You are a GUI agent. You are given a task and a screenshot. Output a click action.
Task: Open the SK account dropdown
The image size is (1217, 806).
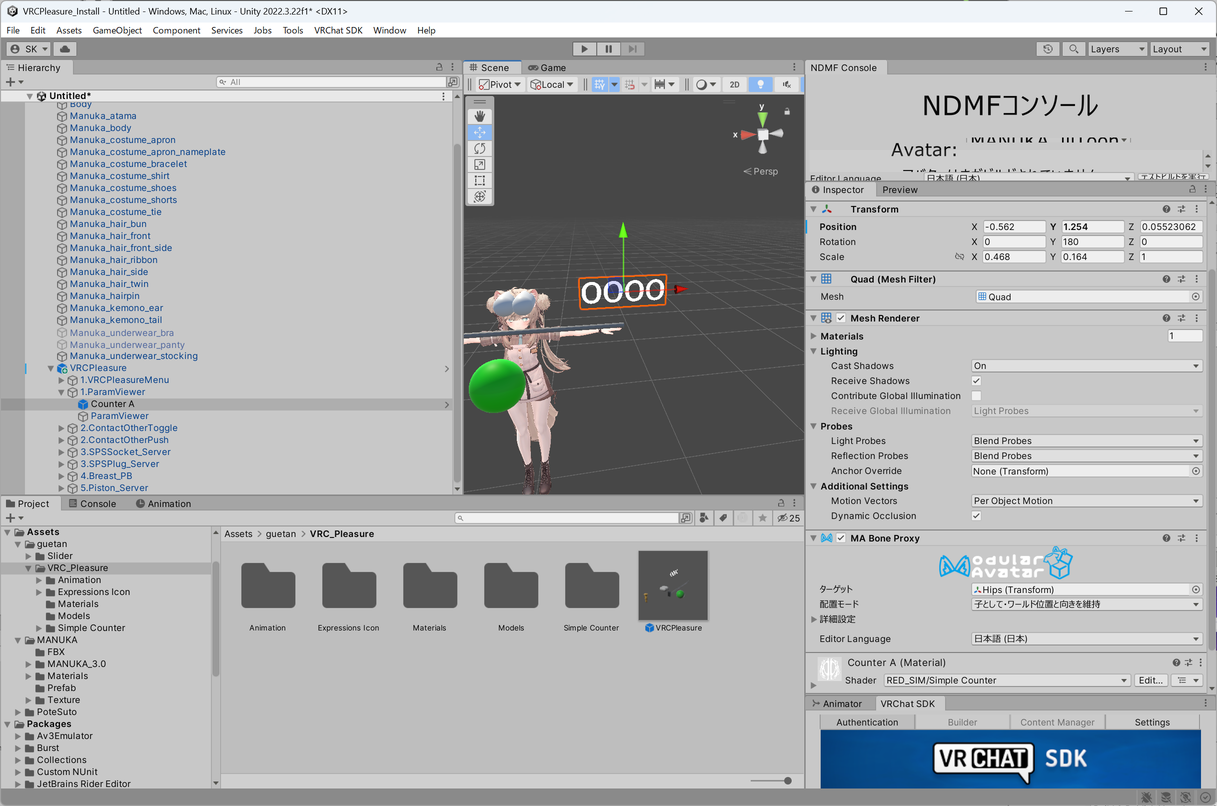pyautogui.click(x=28, y=49)
